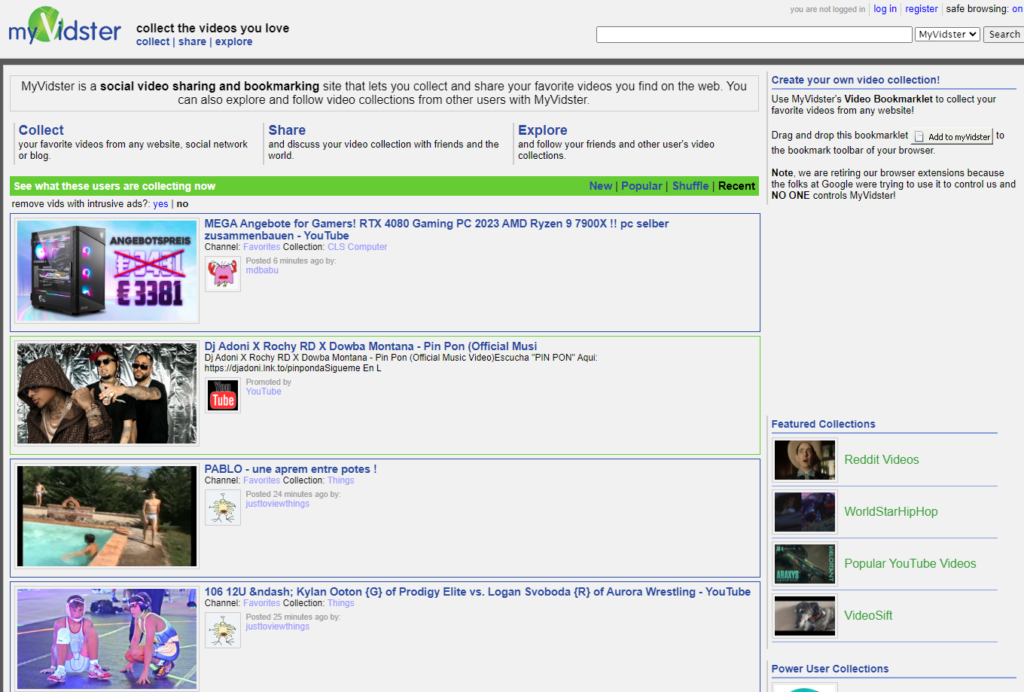The image size is (1024, 692).
Task: Open mdbabu's pink crab avatar
Action: point(223,274)
